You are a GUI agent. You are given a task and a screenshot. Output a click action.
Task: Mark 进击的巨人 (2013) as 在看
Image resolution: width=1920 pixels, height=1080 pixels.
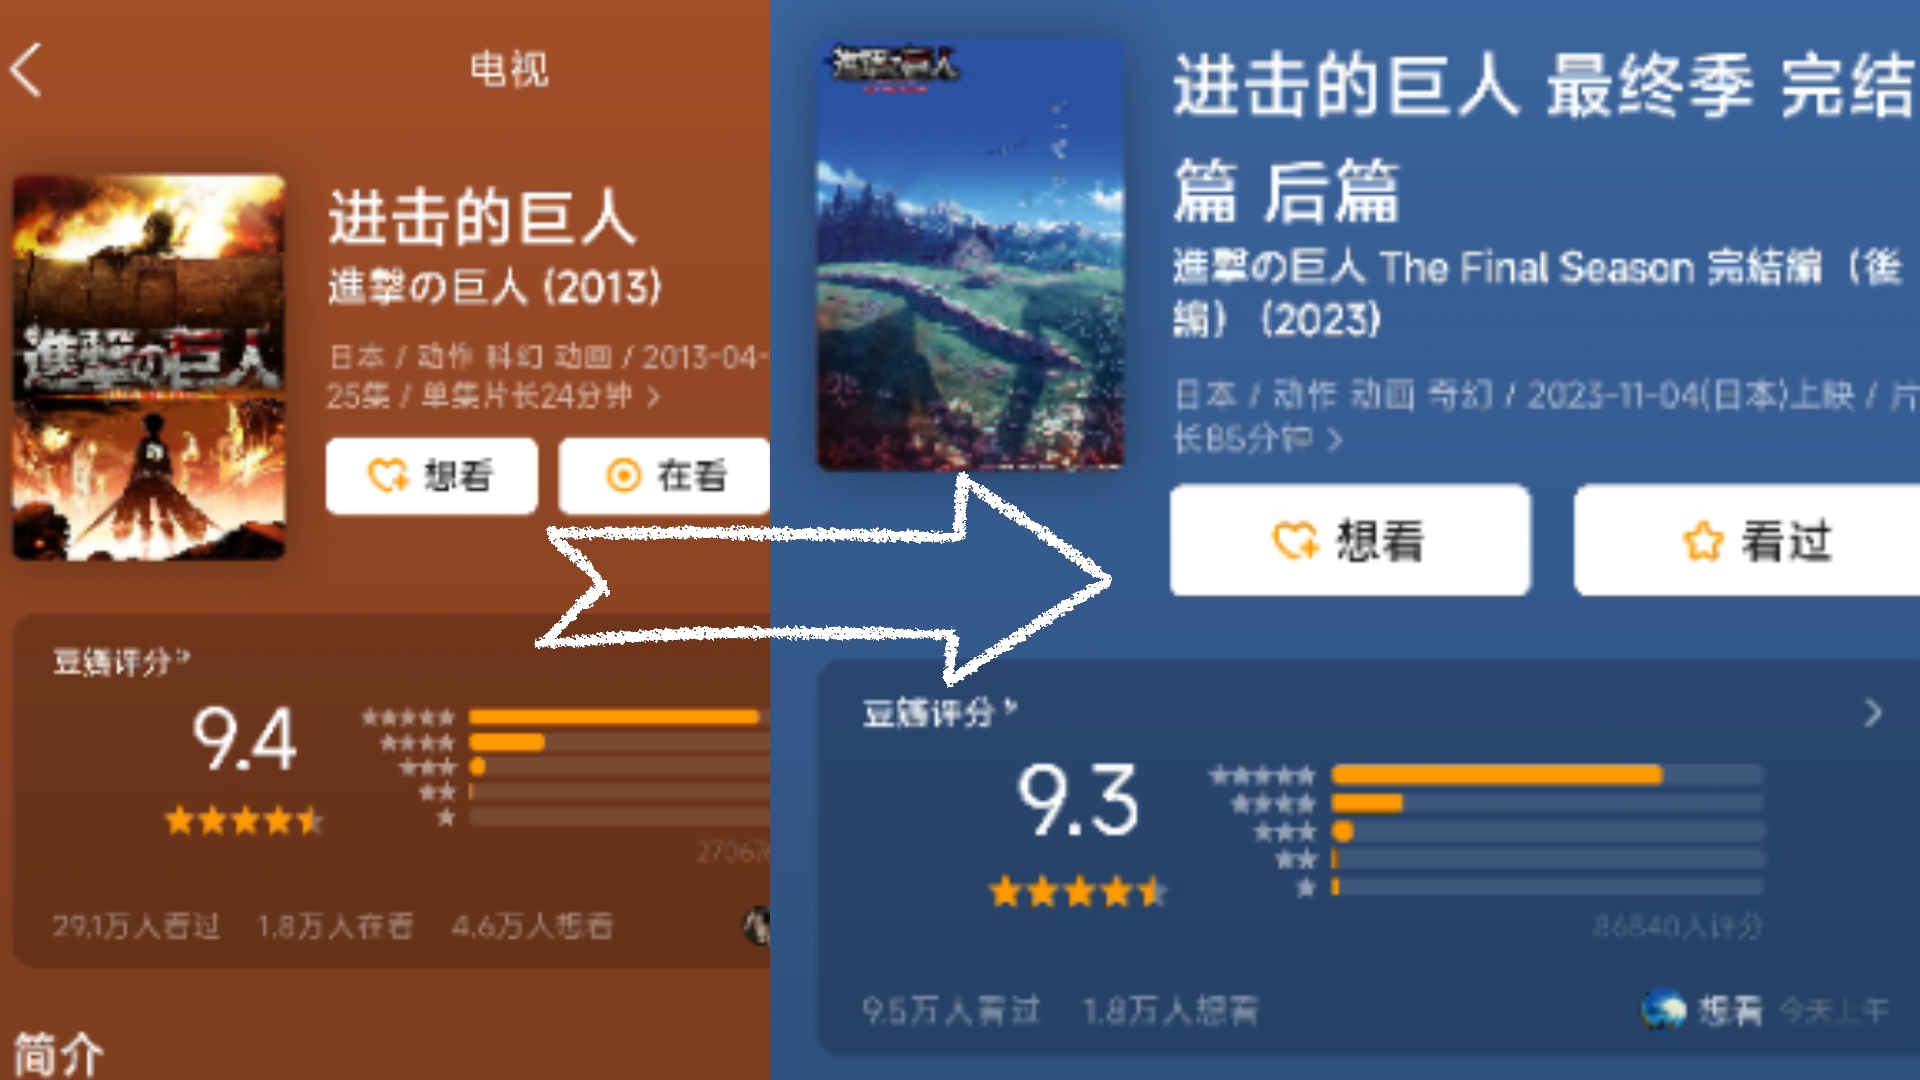coord(665,476)
